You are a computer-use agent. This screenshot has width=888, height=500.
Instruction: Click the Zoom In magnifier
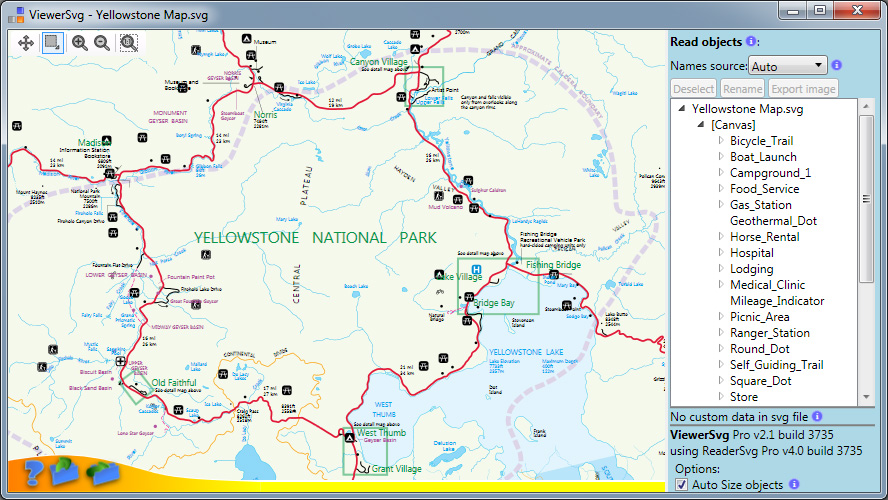click(79, 43)
